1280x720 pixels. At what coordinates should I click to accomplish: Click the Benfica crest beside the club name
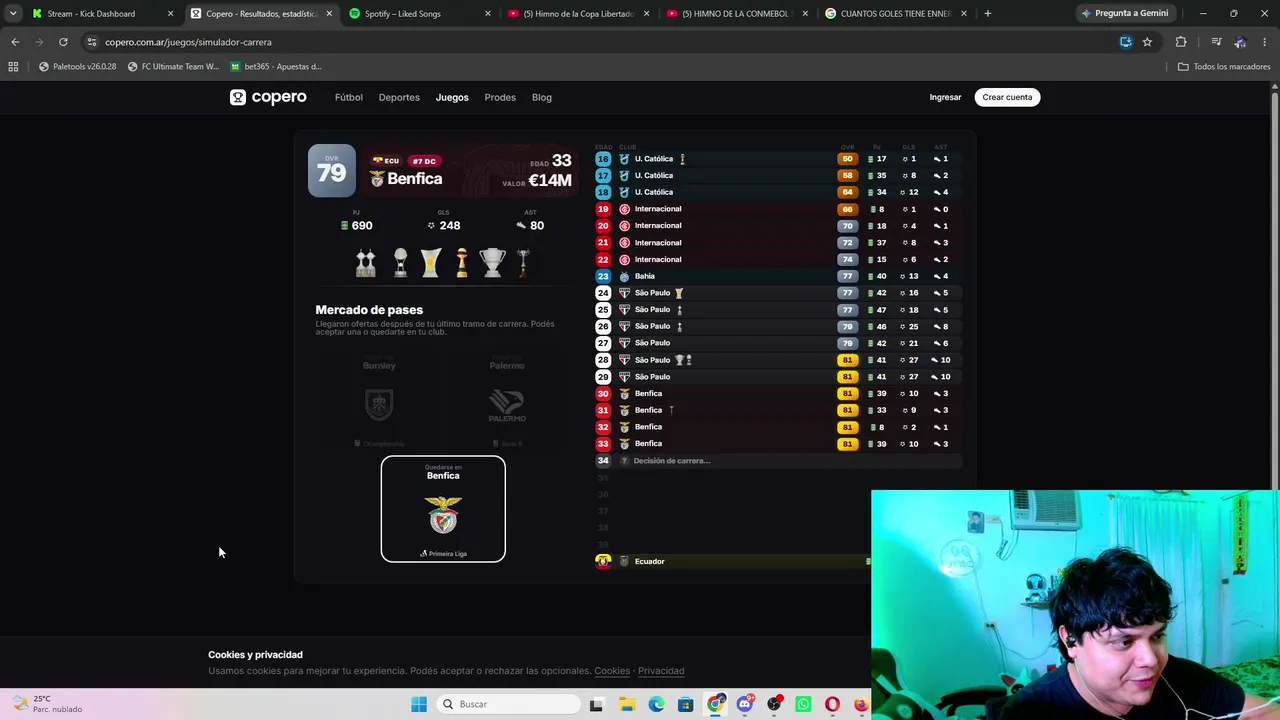click(x=377, y=179)
